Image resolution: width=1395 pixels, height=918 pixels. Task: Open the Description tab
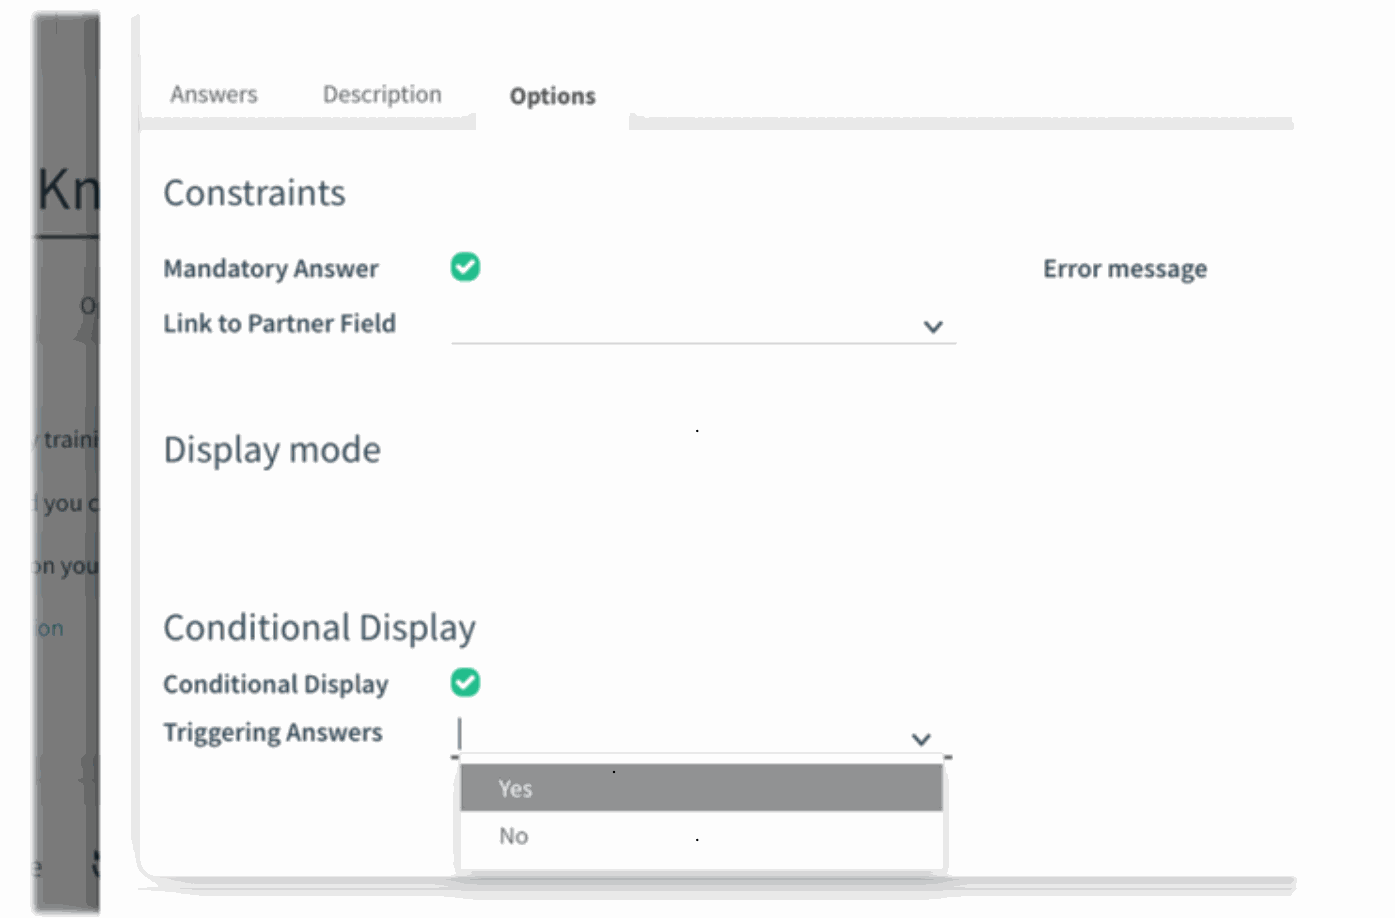pos(381,95)
